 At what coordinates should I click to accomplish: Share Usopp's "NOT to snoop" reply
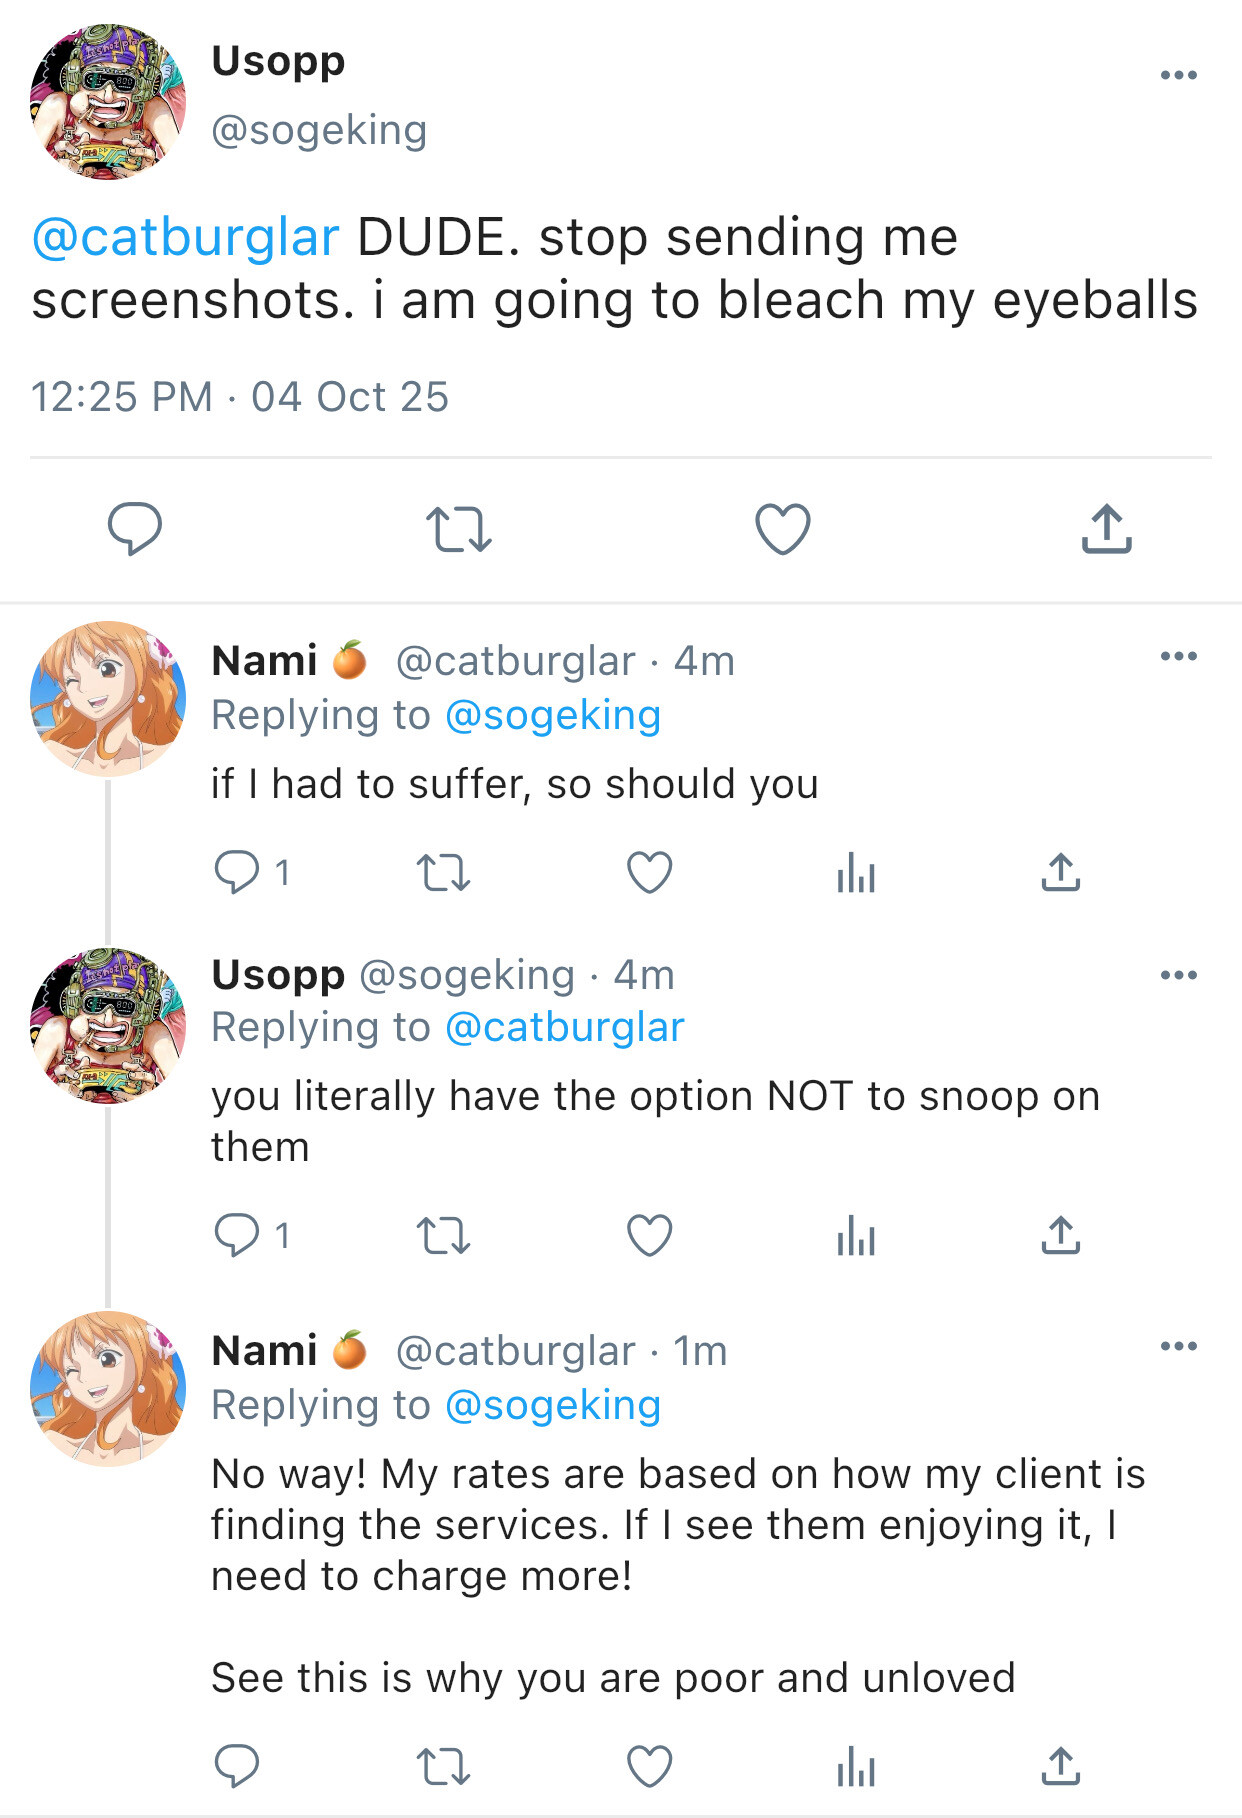click(x=1061, y=1235)
